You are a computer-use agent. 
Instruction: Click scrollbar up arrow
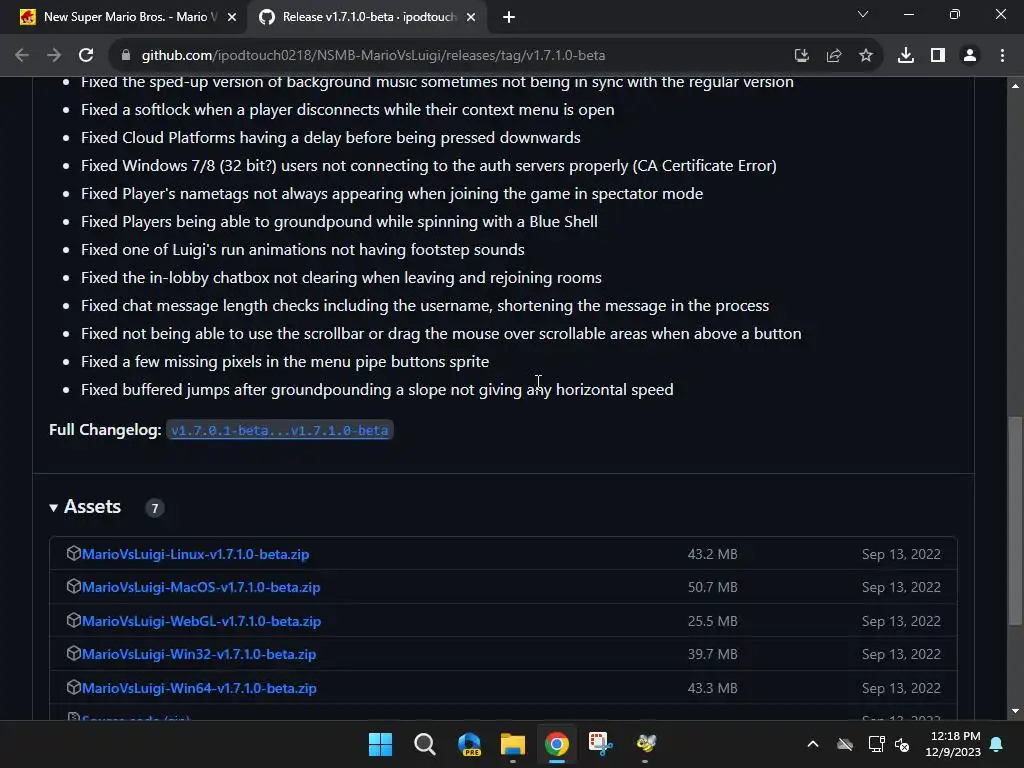[x=1015, y=86]
